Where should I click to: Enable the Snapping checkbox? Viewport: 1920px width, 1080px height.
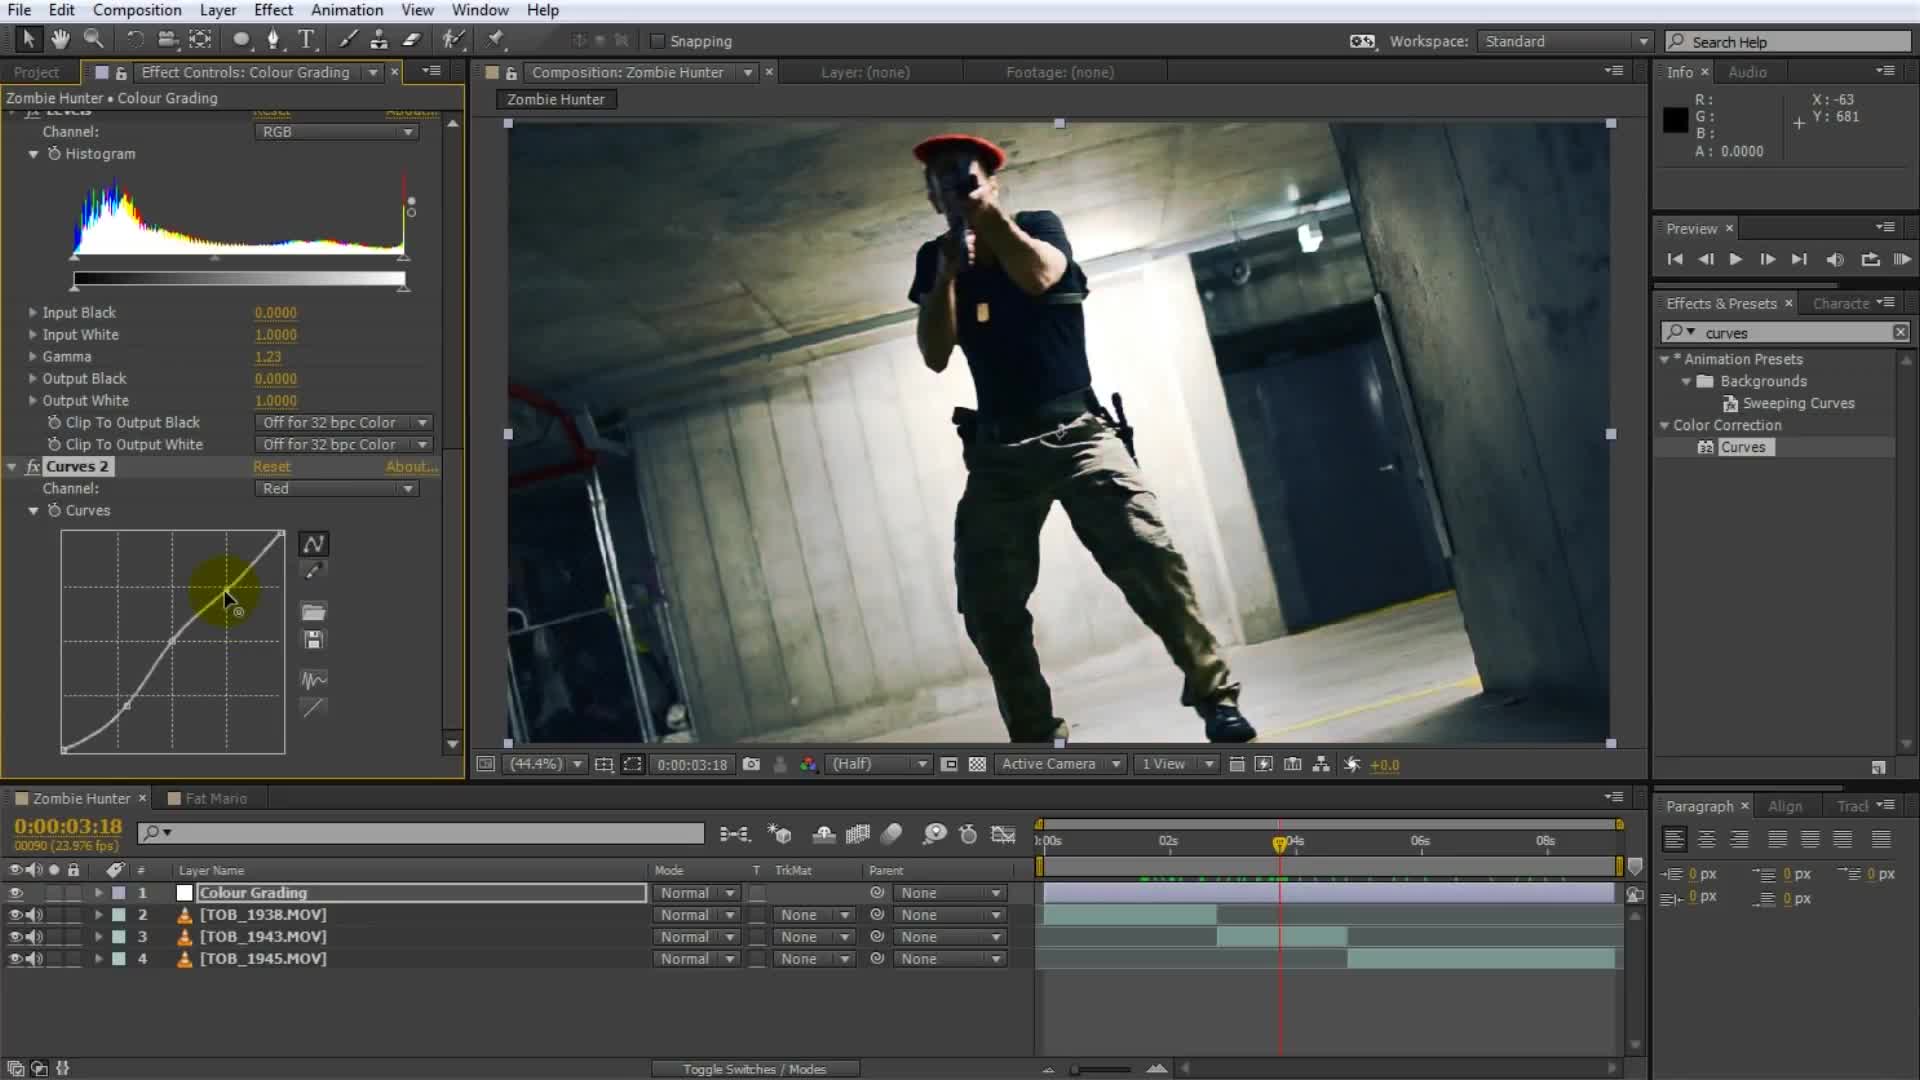click(x=658, y=41)
